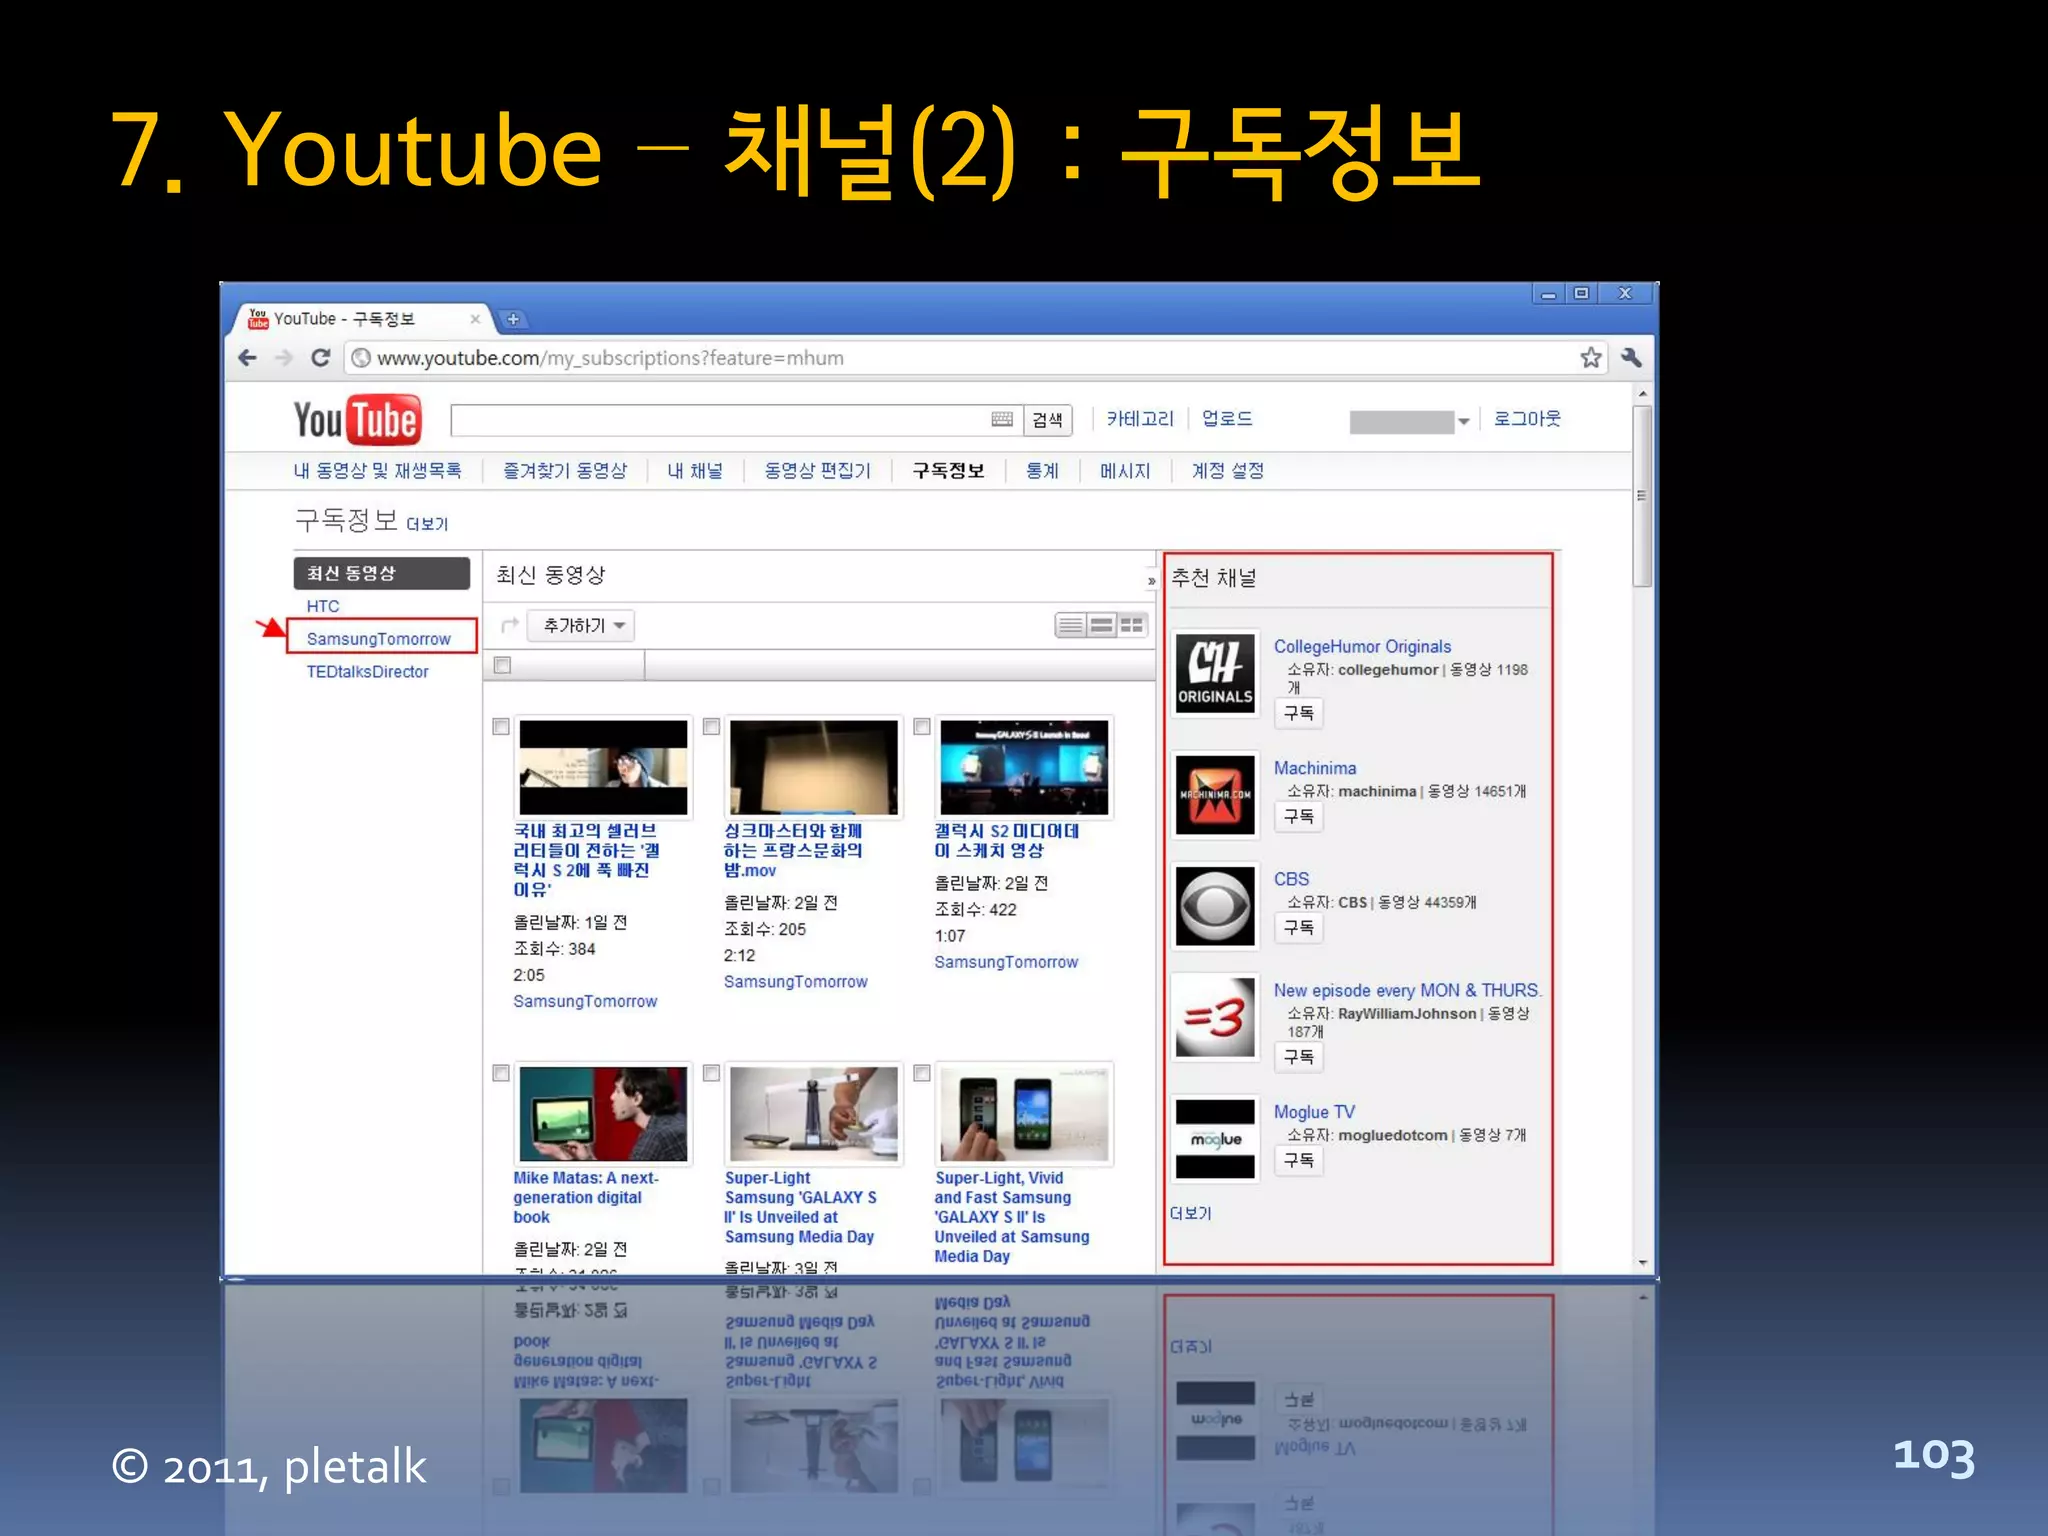Select the HTC subscription

323,606
